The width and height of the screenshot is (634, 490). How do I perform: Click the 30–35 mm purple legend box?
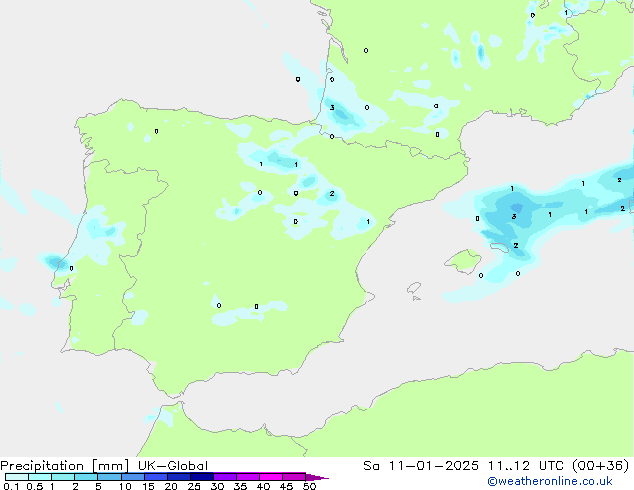224,477
